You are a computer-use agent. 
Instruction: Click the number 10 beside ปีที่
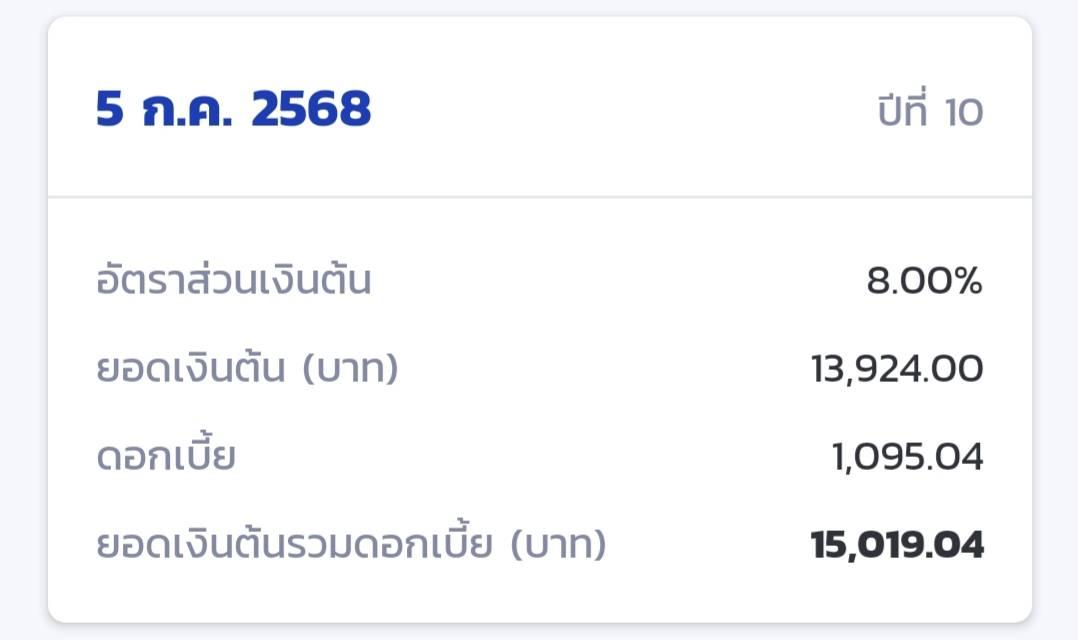click(964, 113)
